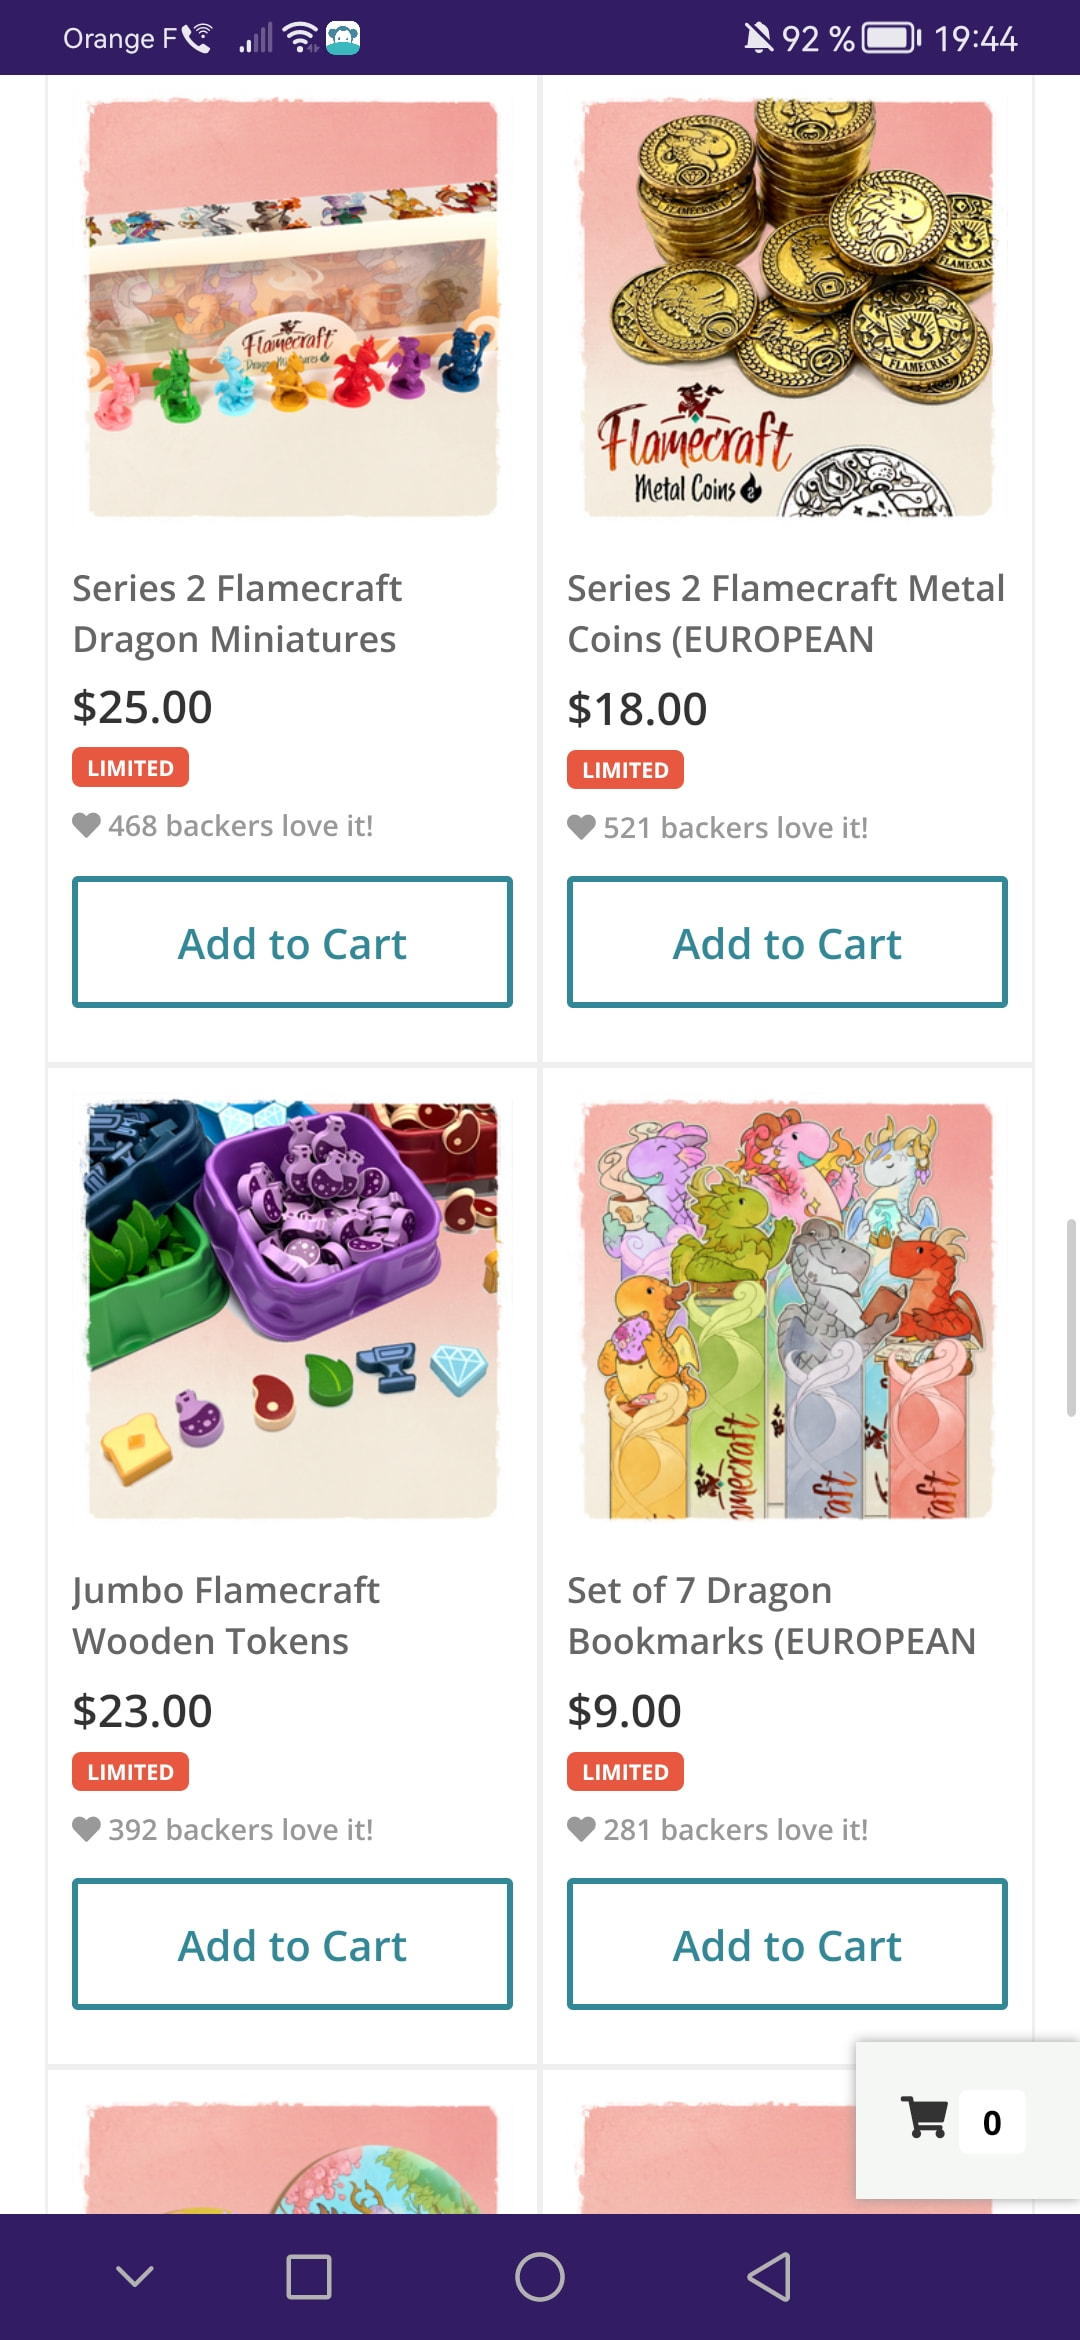
Task: Open Series 2 Flamecraft Metal Coins title
Action: pyautogui.click(x=786, y=613)
